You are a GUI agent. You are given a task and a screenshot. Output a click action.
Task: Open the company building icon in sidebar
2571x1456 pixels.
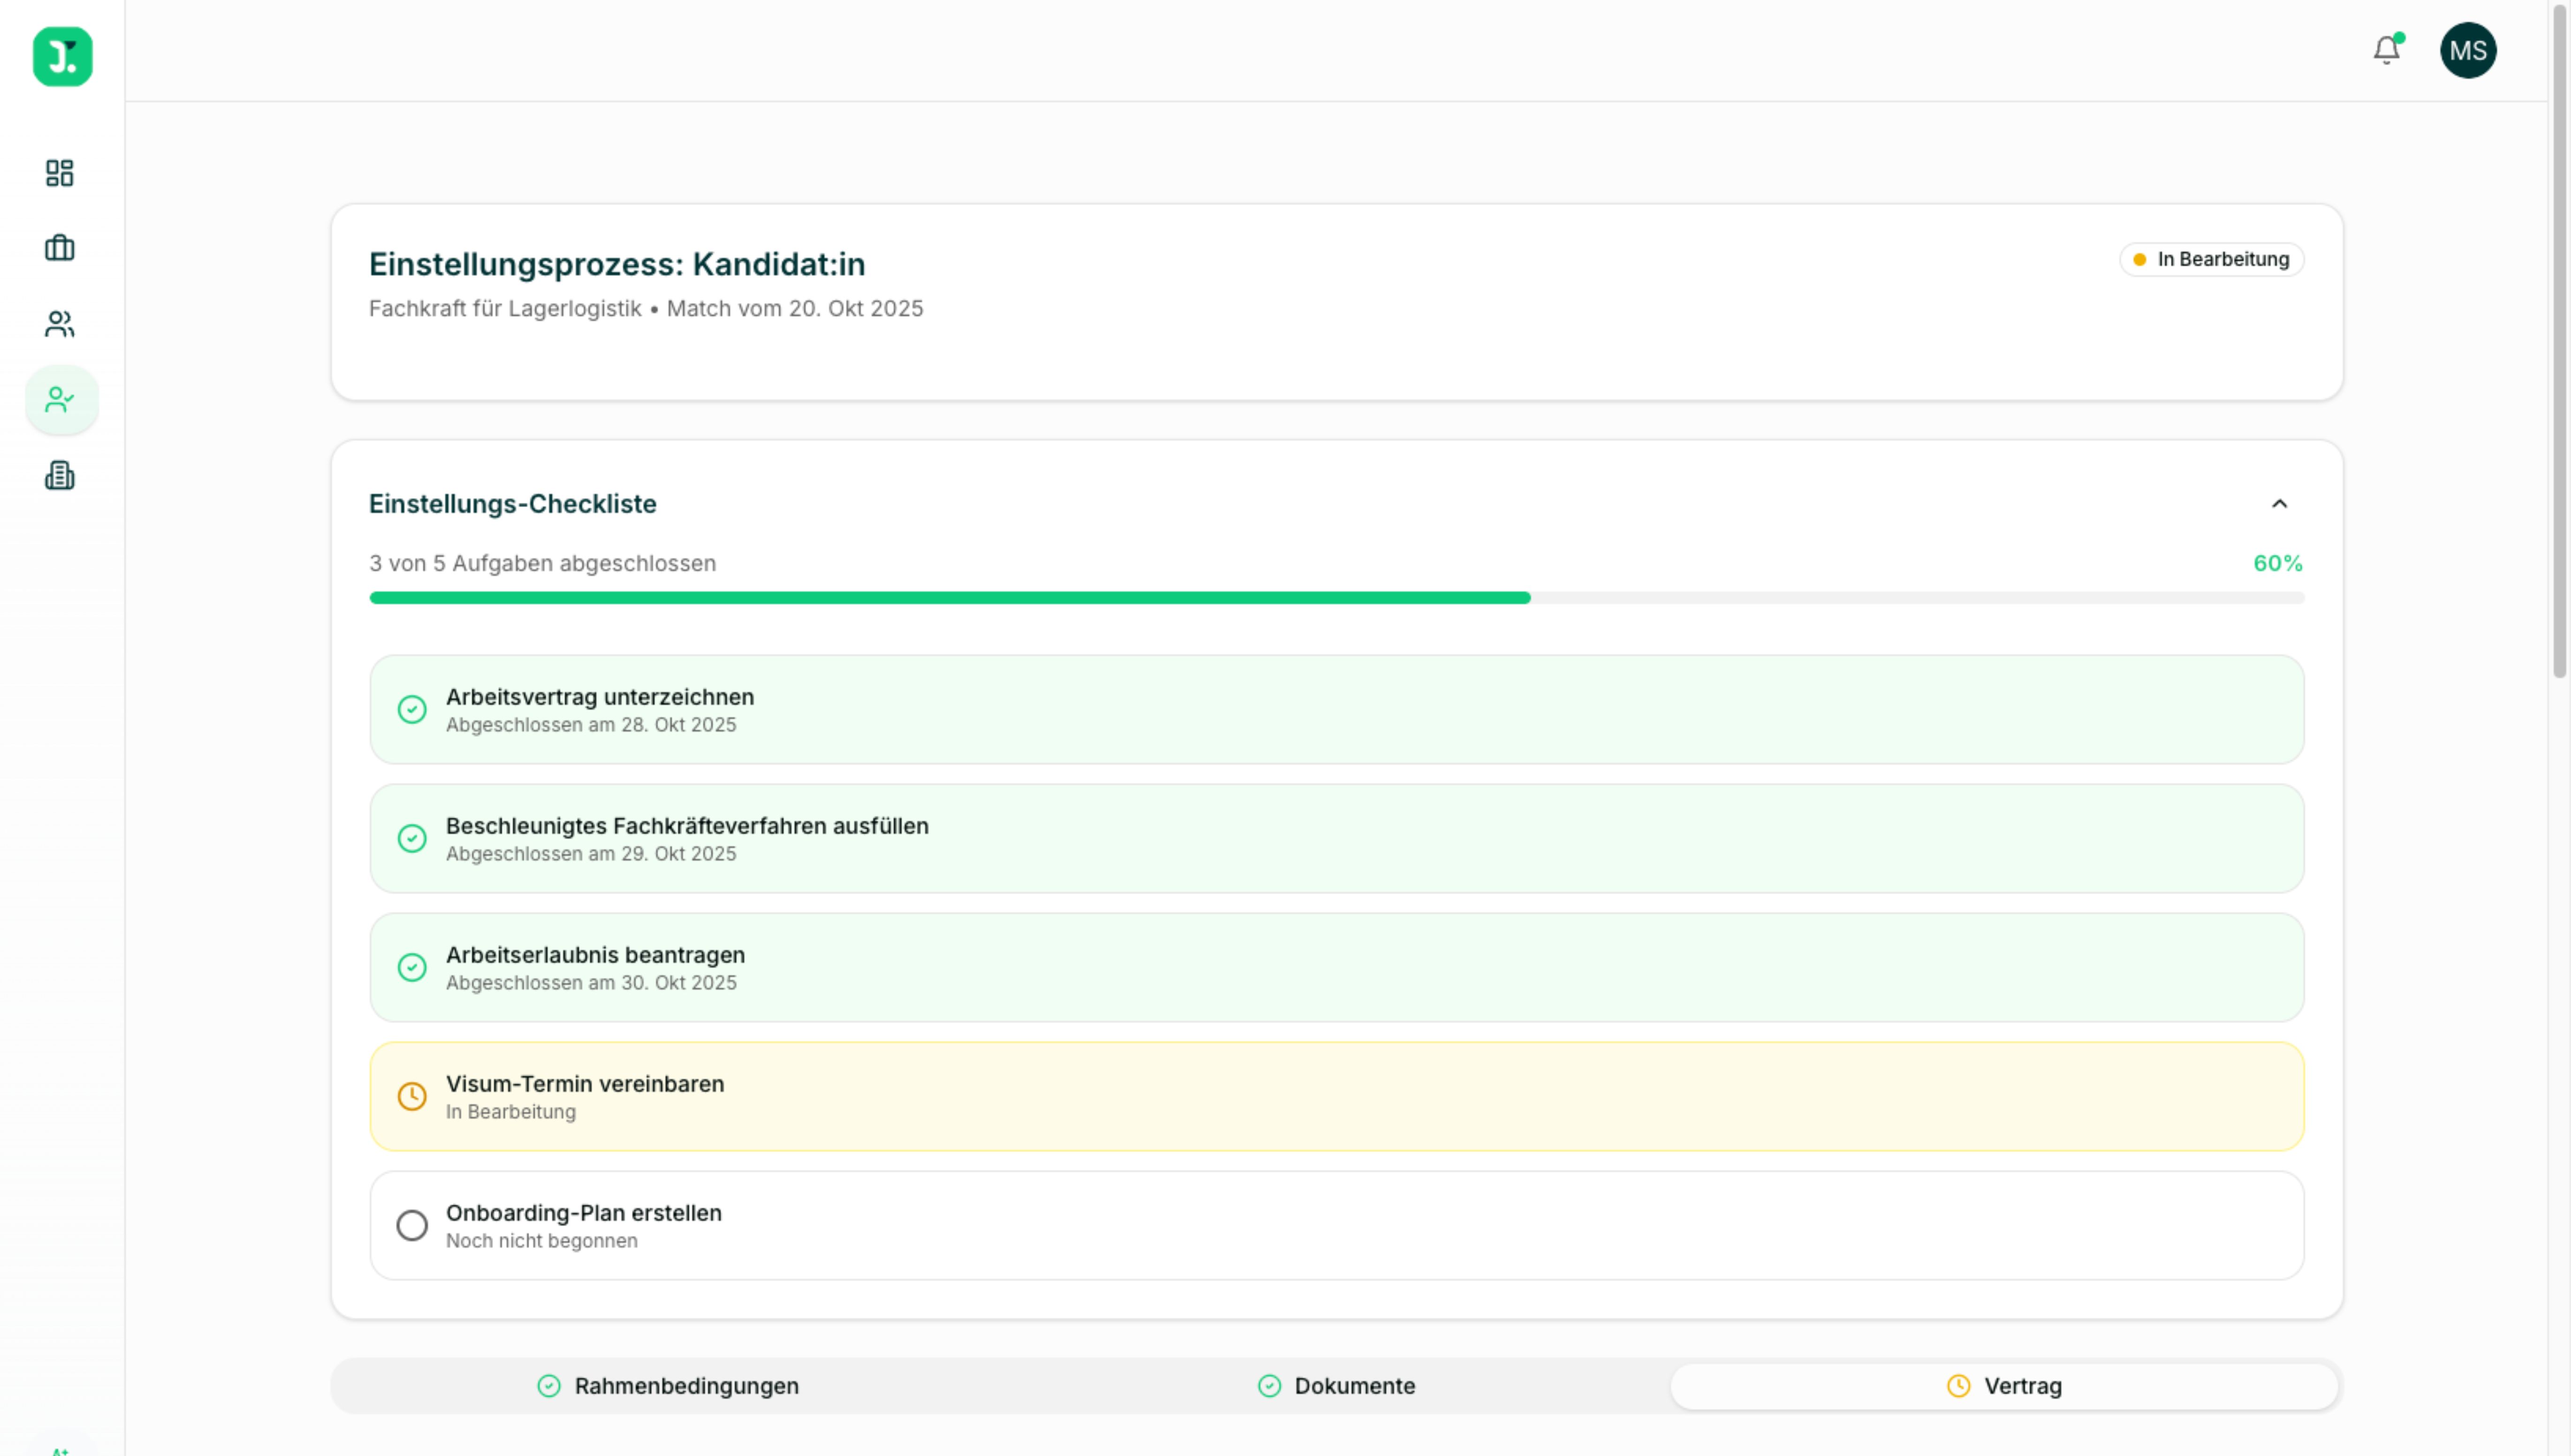point(60,476)
